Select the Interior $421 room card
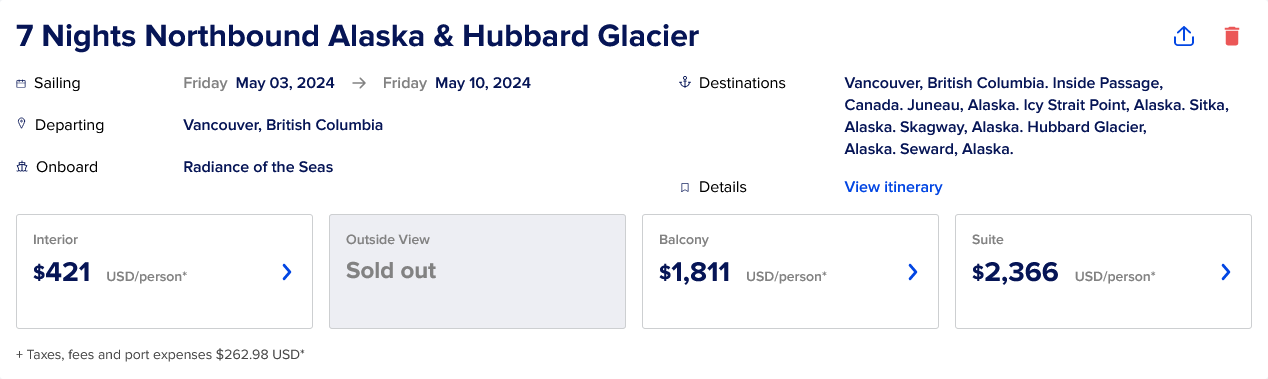 click(x=164, y=271)
